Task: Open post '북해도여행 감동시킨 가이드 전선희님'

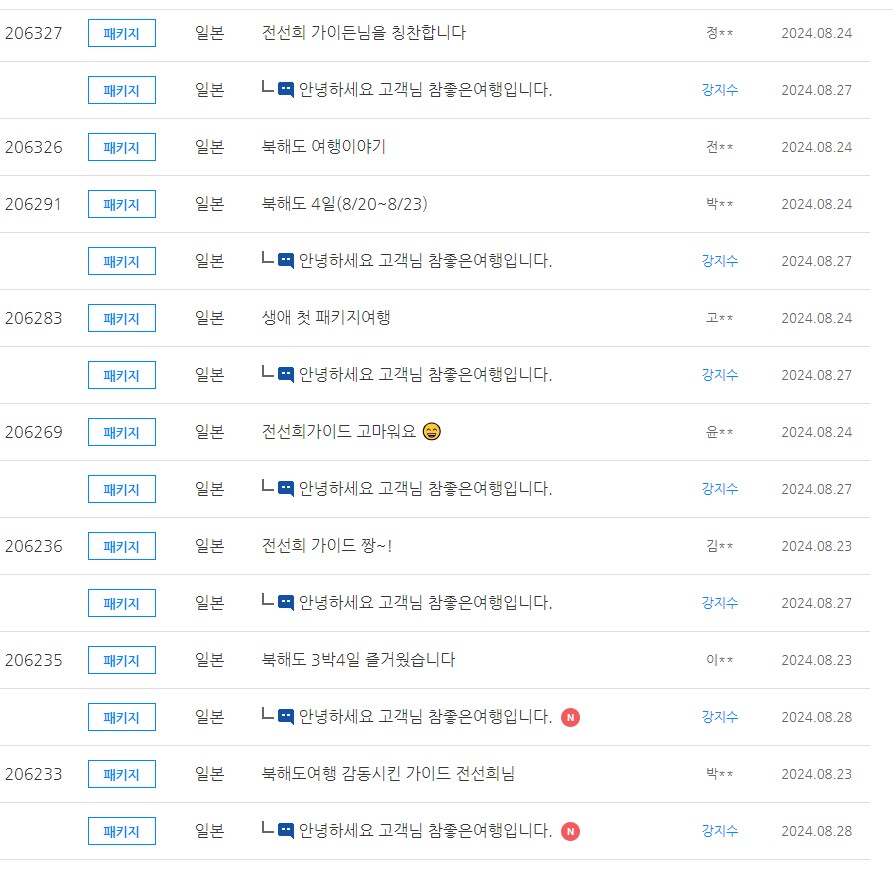Action: tap(388, 773)
